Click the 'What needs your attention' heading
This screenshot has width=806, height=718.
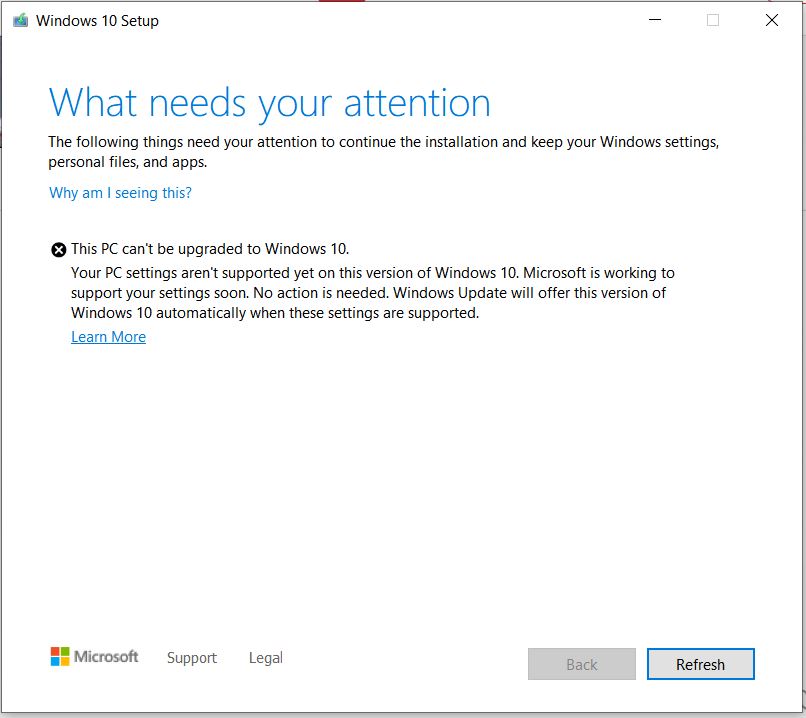click(269, 103)
